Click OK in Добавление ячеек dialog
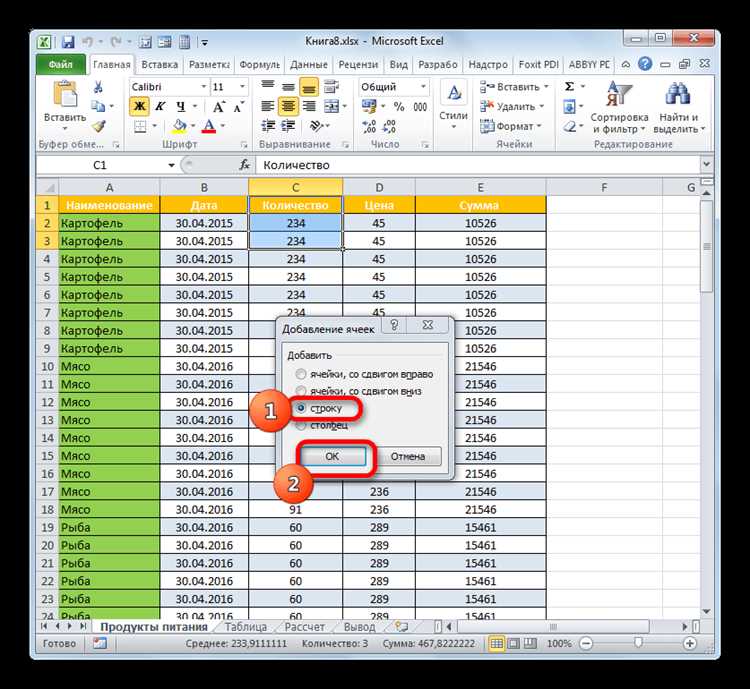750x689 pixels. pos(332,456)
